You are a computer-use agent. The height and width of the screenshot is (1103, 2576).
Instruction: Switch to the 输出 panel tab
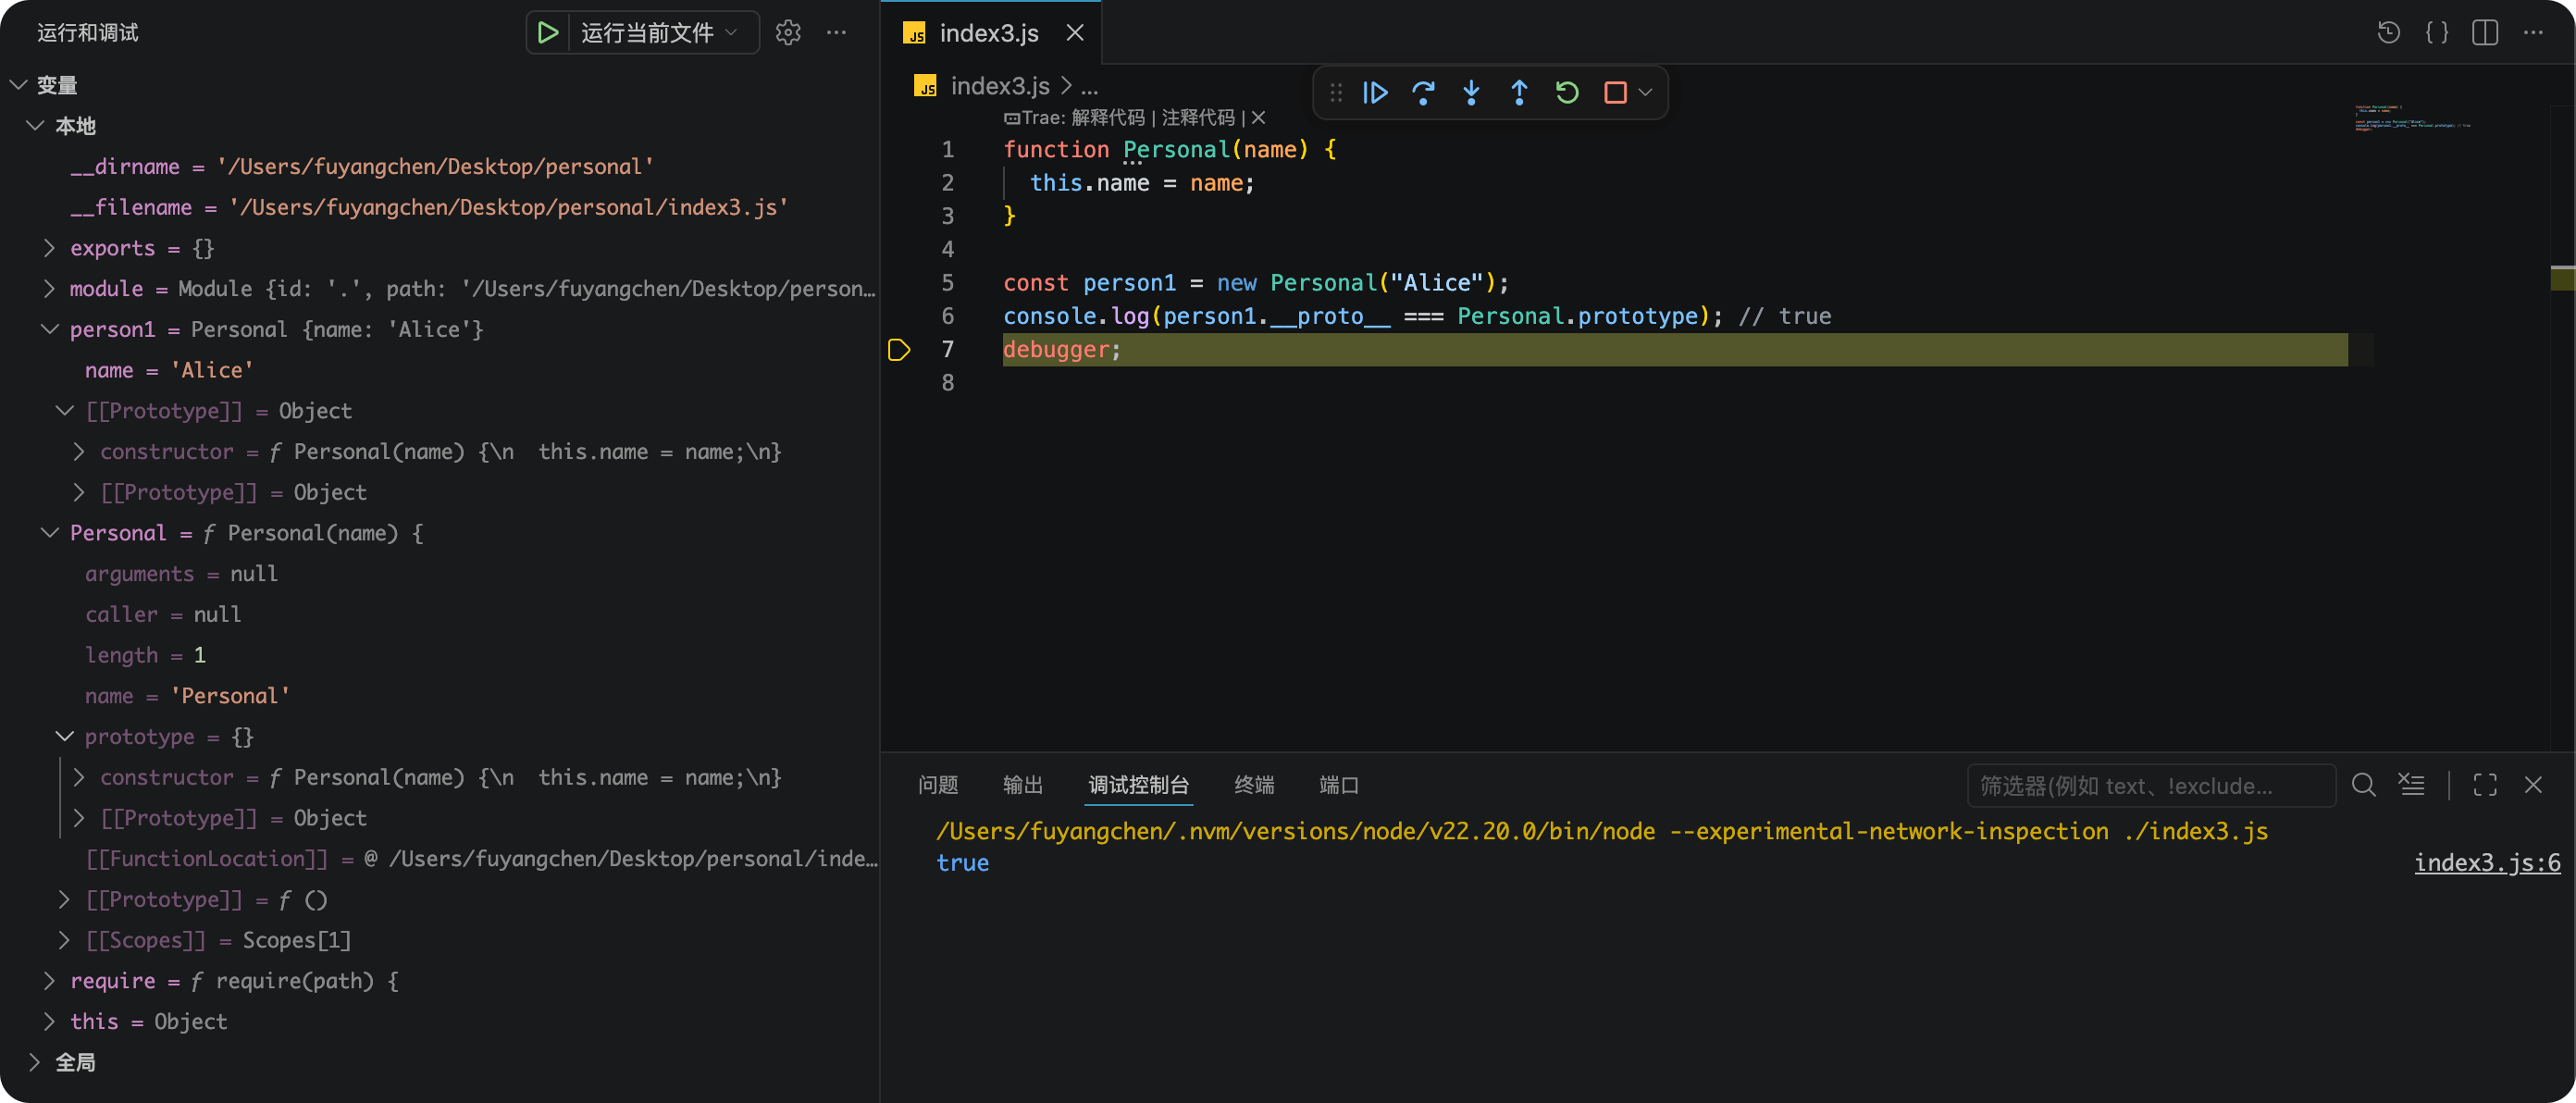click(x=1023, y=786)
